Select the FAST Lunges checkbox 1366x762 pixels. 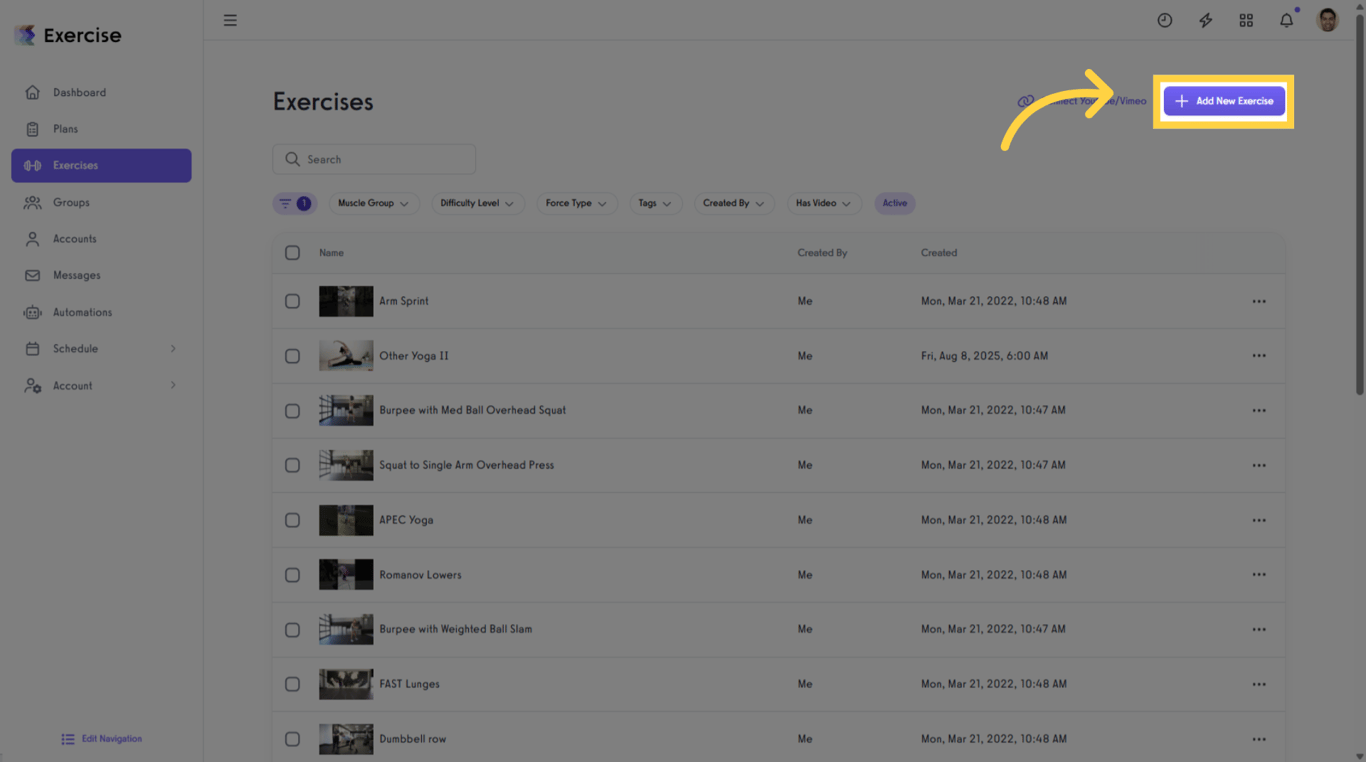click(292, 684)
